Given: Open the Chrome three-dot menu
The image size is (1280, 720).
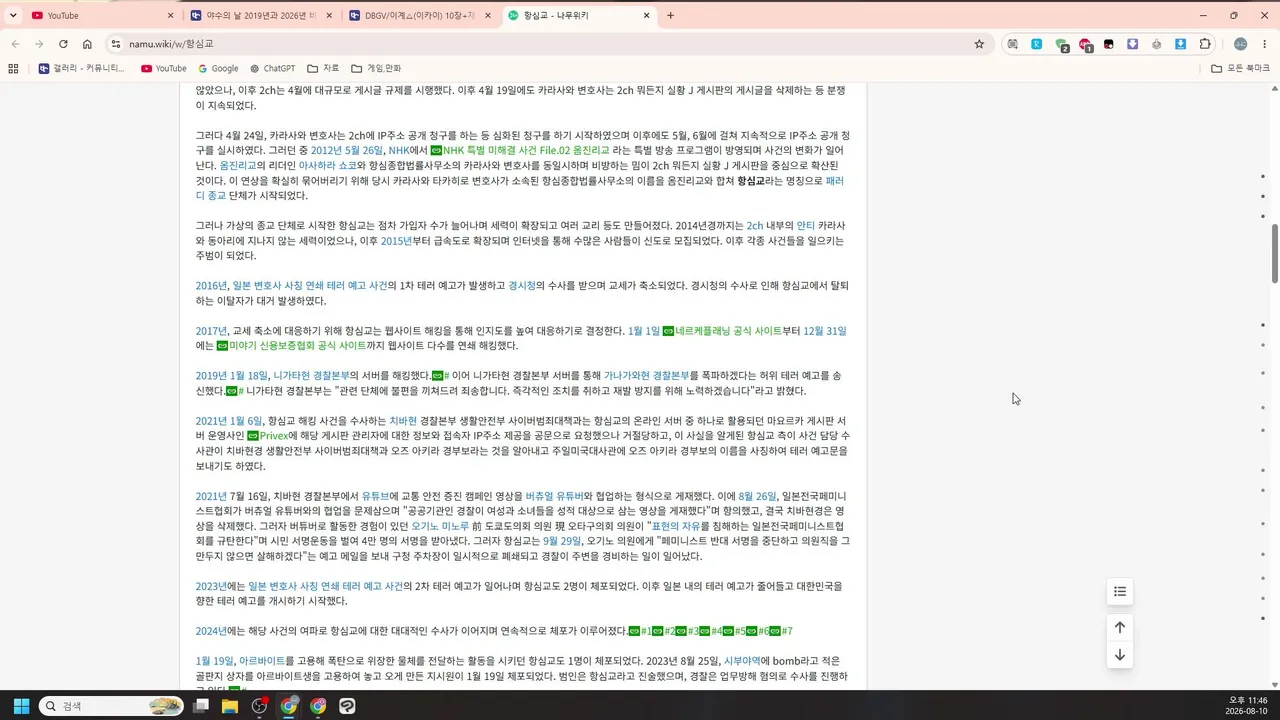Looking at the screenshot, I should [1264, 44].
